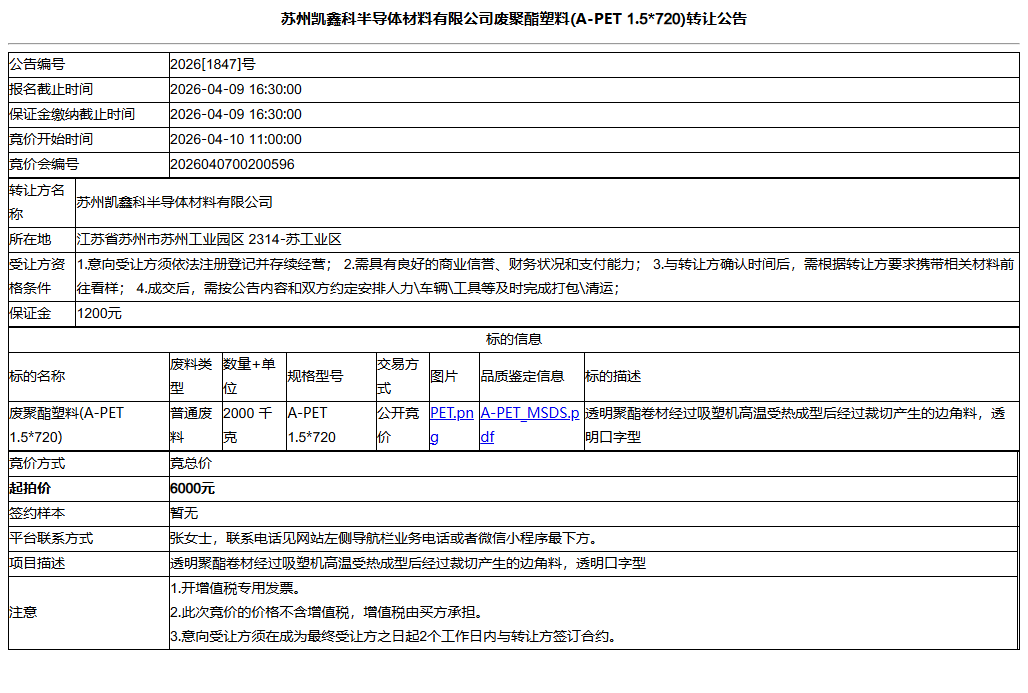The width and height of the screenshot is (1028, 693).
Task: Click note 3 about signing contract within 2 days
Action: point(395,637)
